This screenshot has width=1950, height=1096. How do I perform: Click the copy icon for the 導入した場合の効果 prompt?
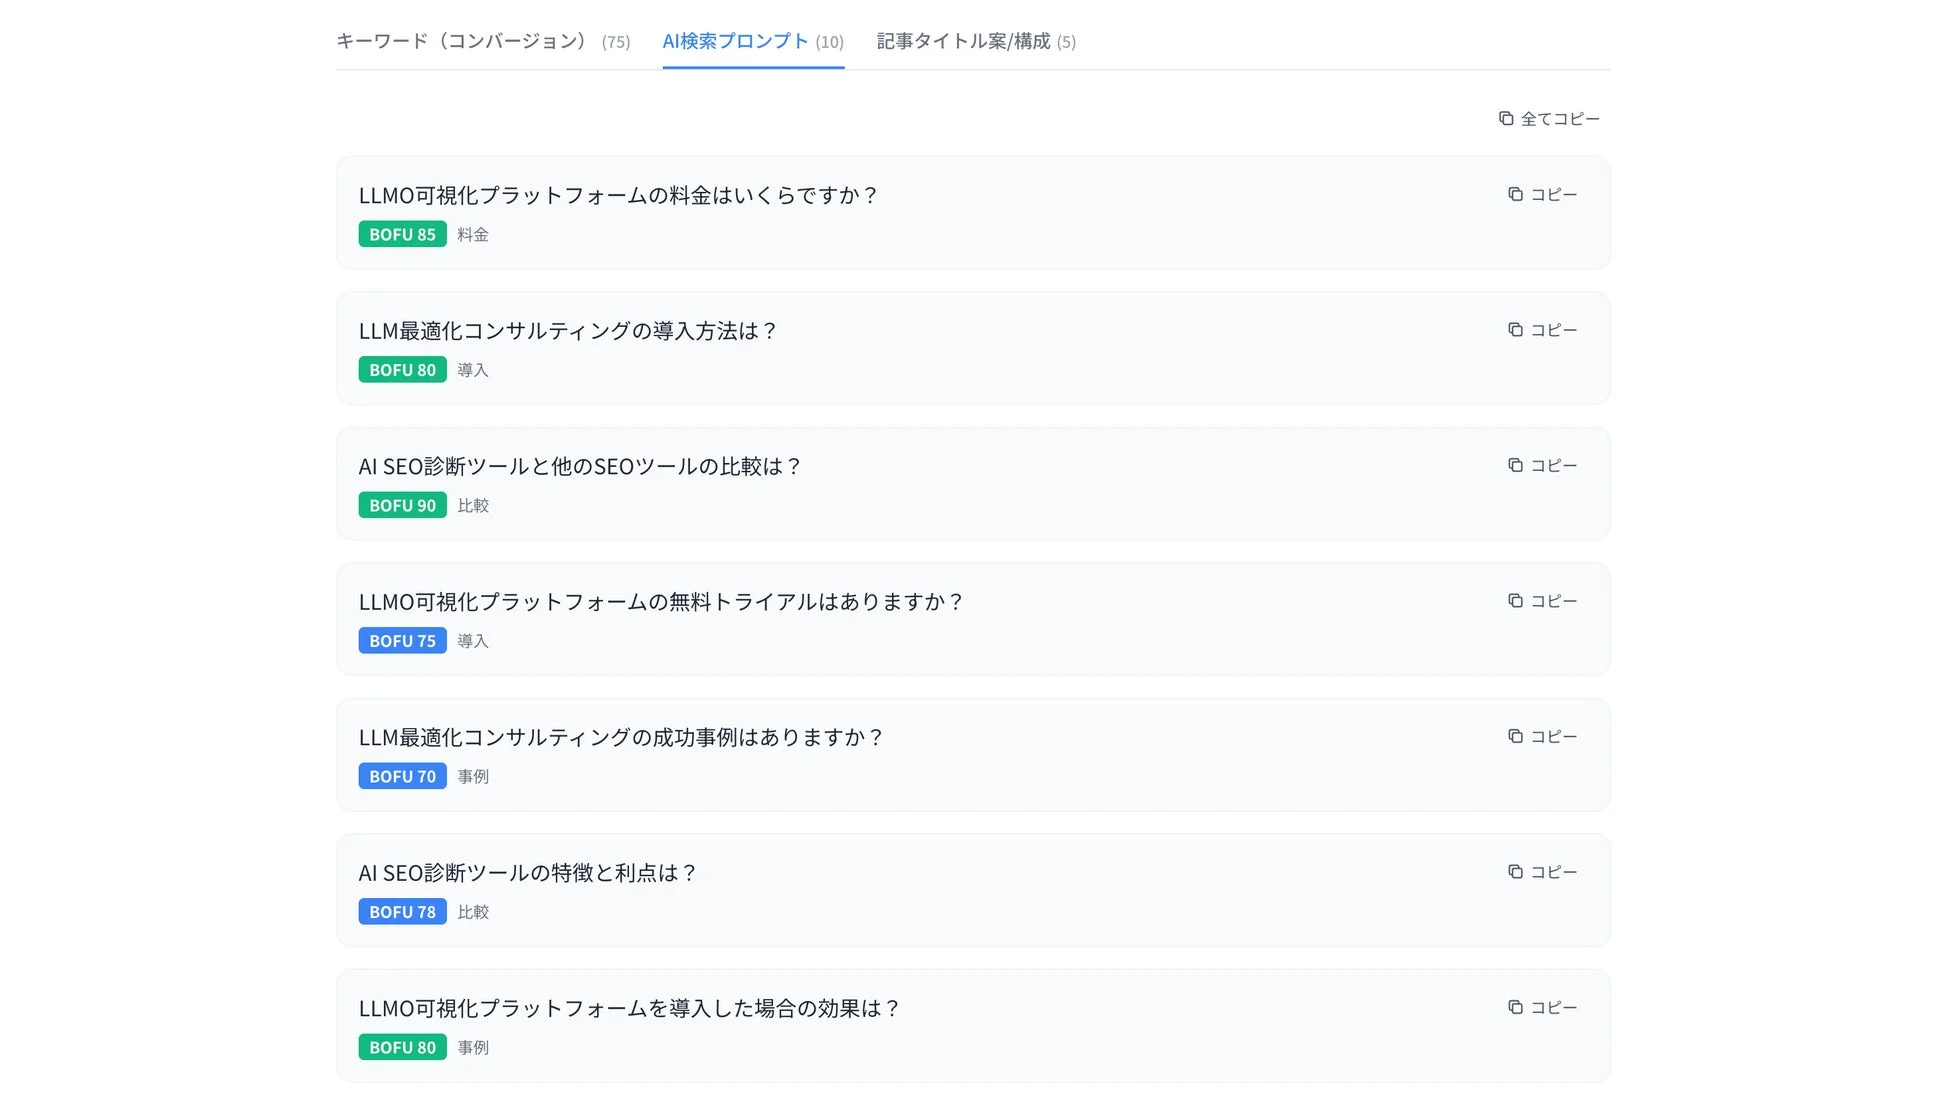pos(1514,1007)
